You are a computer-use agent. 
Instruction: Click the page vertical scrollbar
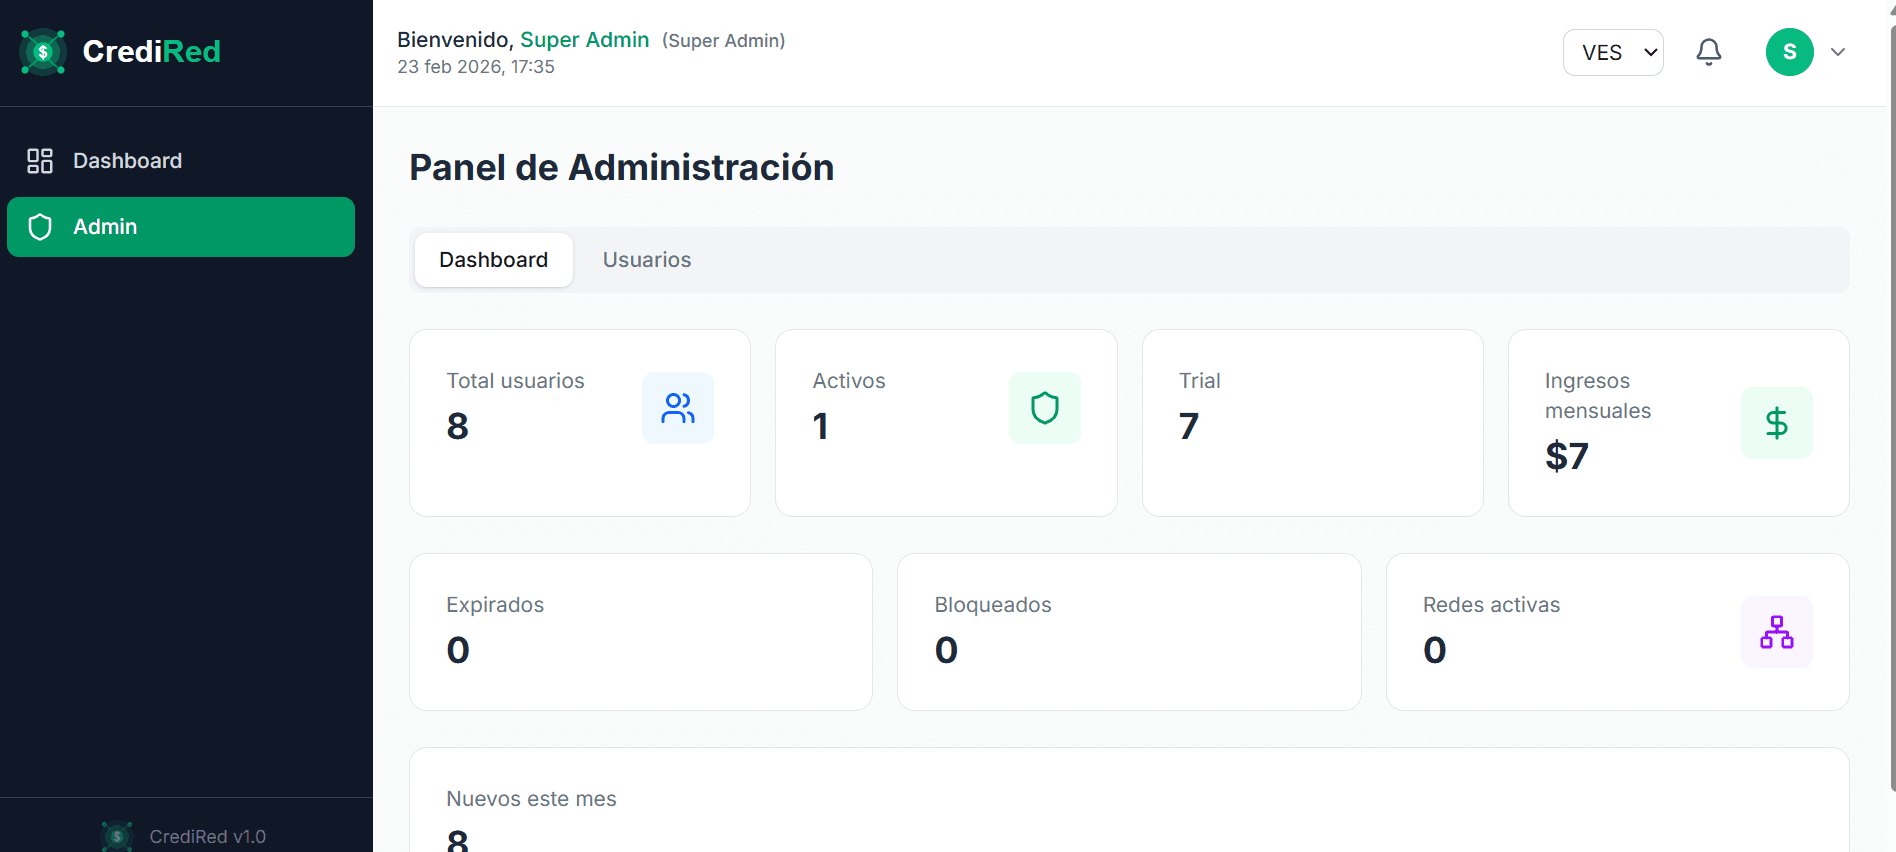coord(1891,400)
